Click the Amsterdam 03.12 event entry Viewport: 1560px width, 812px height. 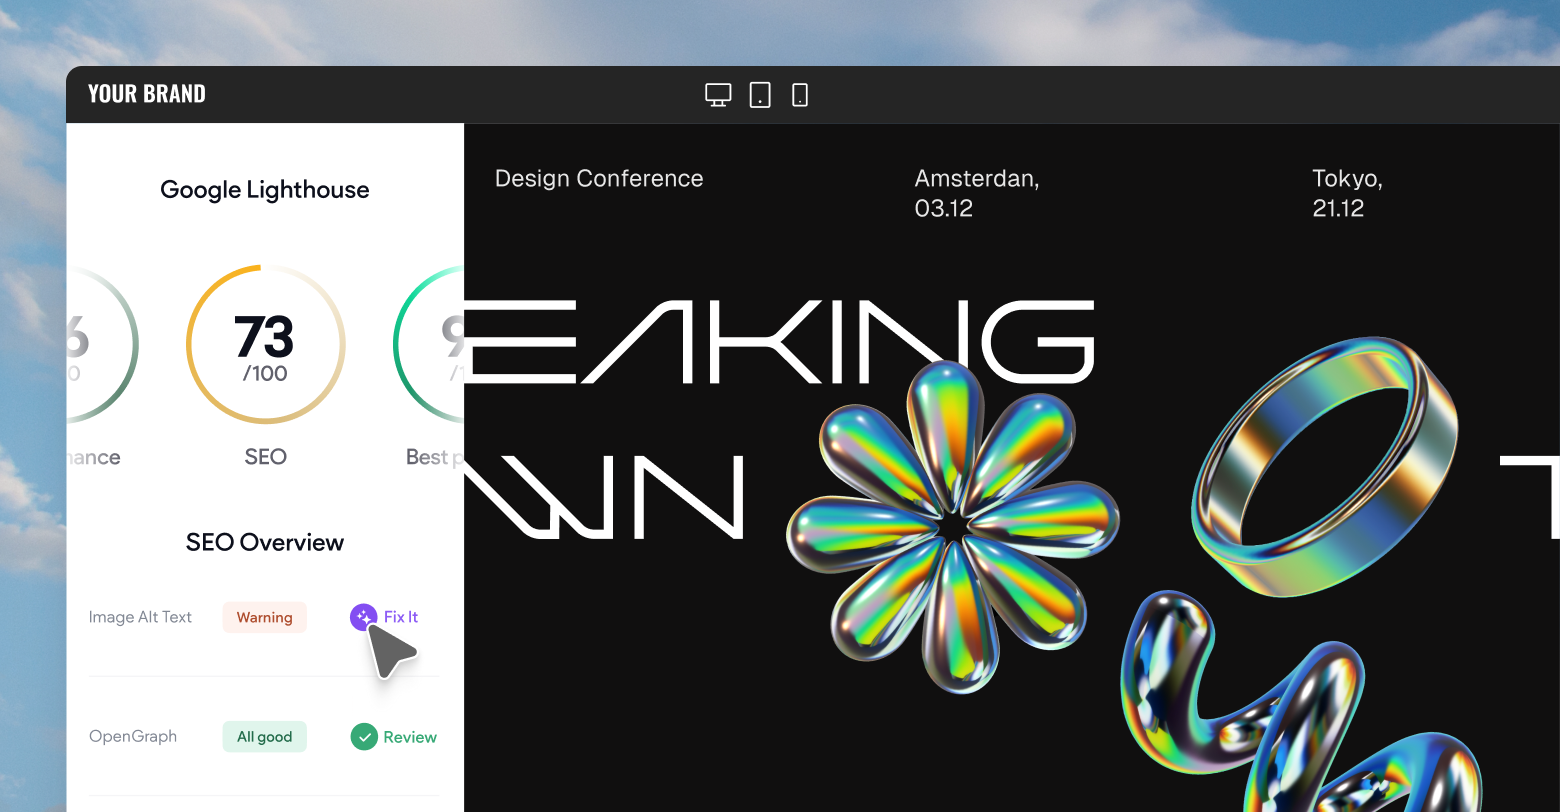pos(976,193)
